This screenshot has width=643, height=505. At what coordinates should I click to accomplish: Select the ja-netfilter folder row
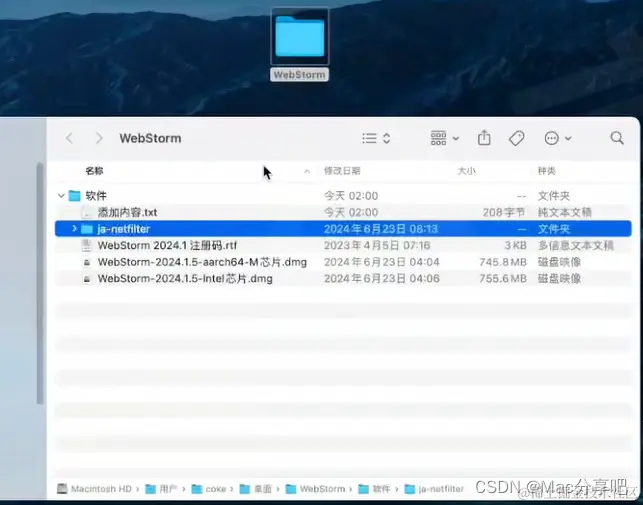[x=343, y=229]
